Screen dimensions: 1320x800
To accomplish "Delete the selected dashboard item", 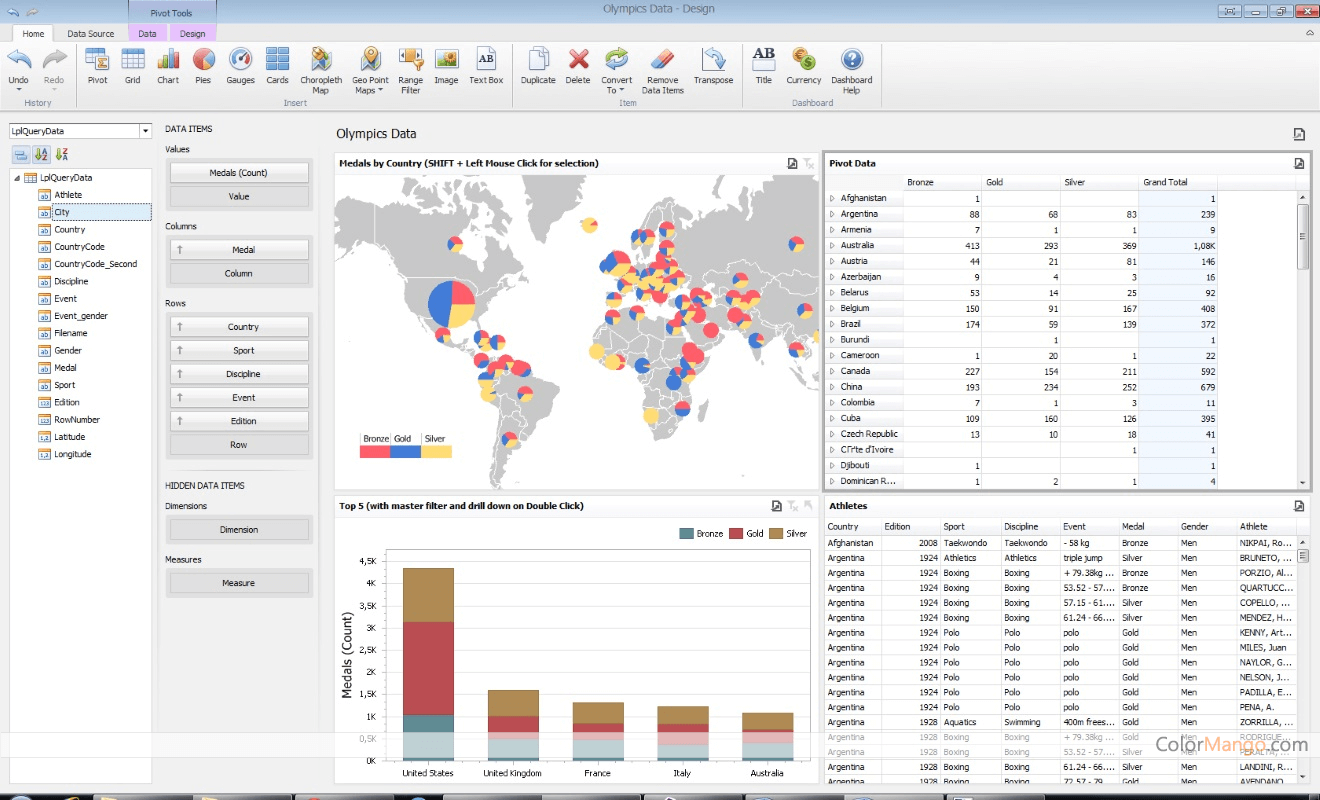I will (578, 65).
